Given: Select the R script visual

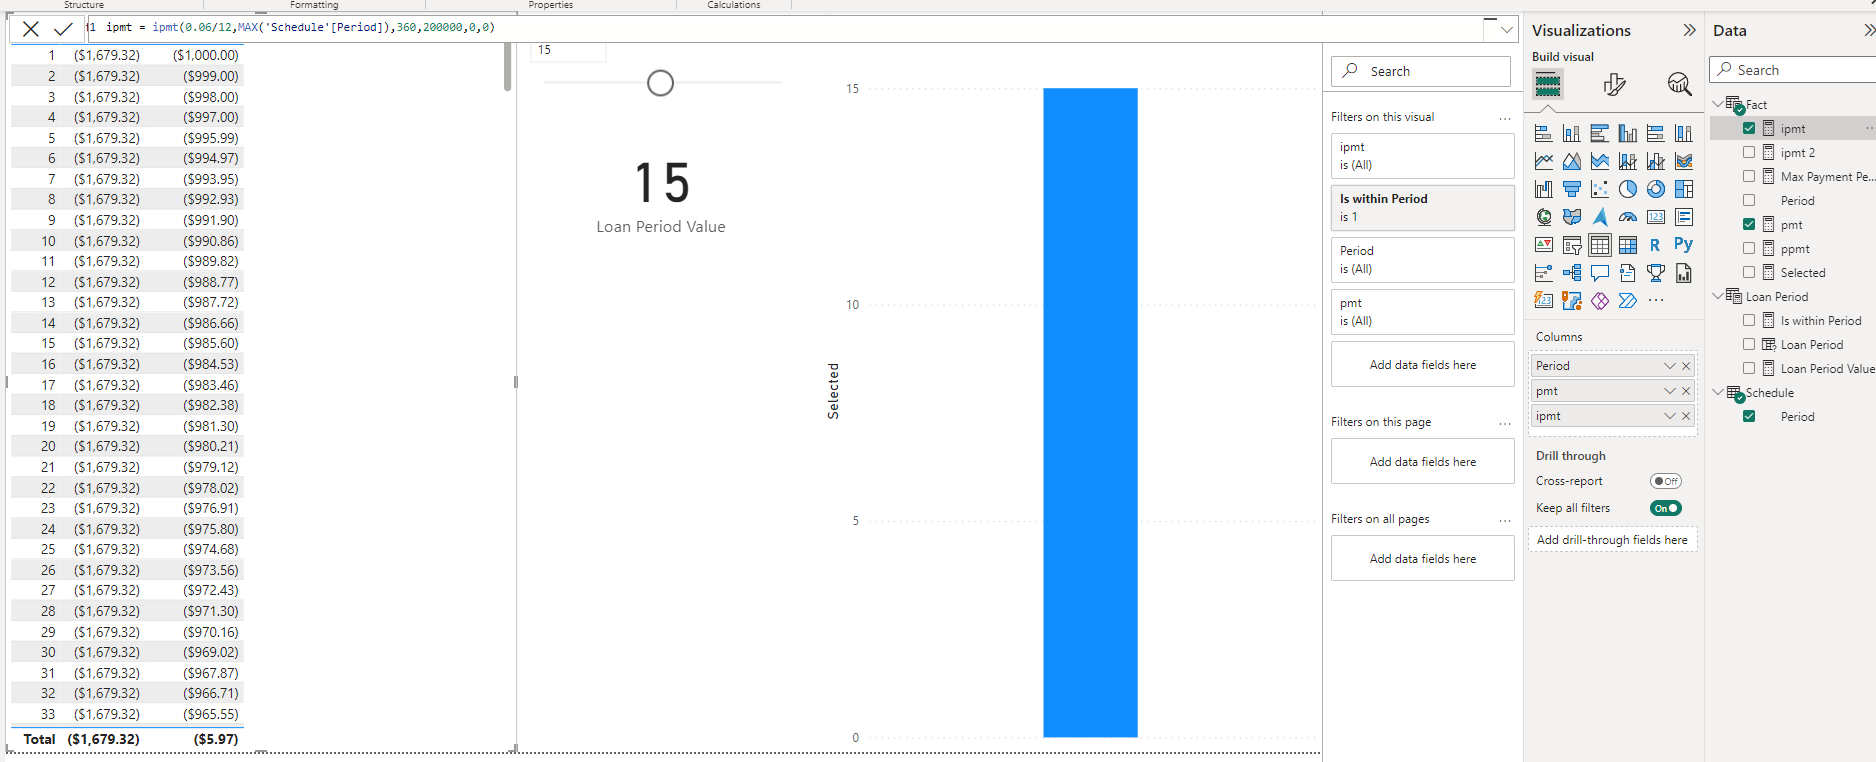Looking at the screenshot, I should tap(1656, 245).
